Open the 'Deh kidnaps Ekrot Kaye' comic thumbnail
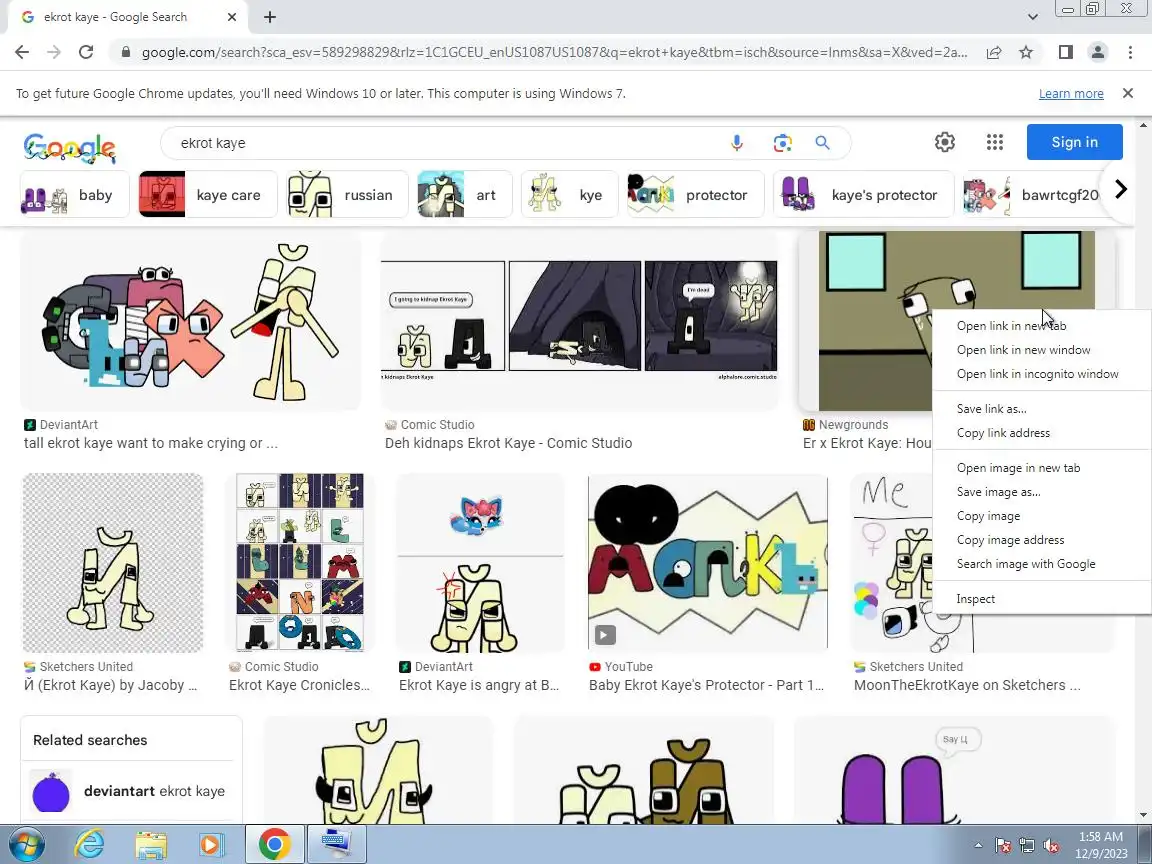 click(579, 321)
